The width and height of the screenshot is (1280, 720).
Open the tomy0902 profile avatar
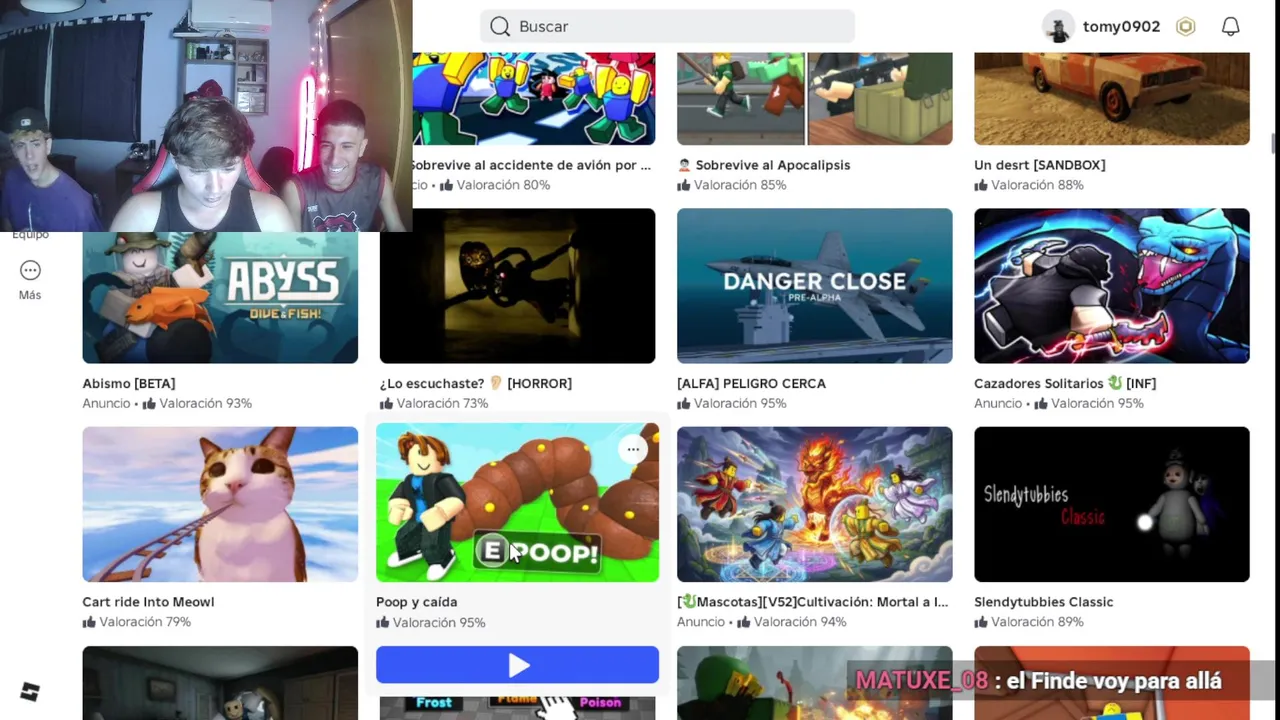coord(1058,27)
